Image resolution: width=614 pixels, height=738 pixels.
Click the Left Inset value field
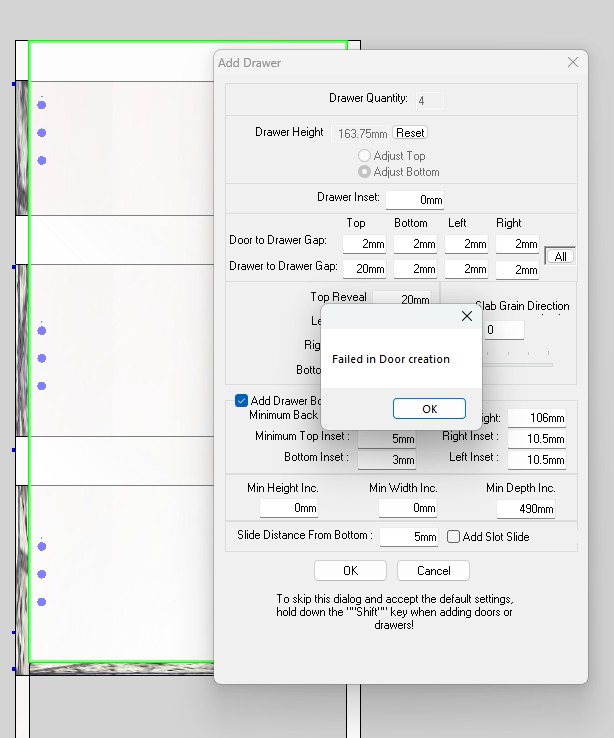tap(536, 459)
